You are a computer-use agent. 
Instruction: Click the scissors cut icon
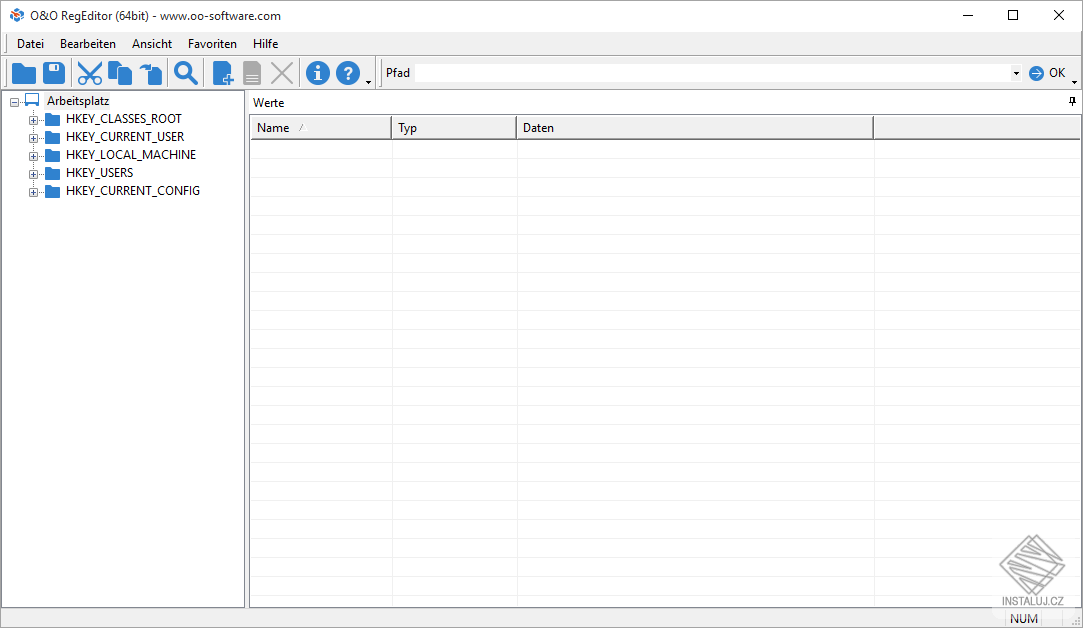click(90, 73)
